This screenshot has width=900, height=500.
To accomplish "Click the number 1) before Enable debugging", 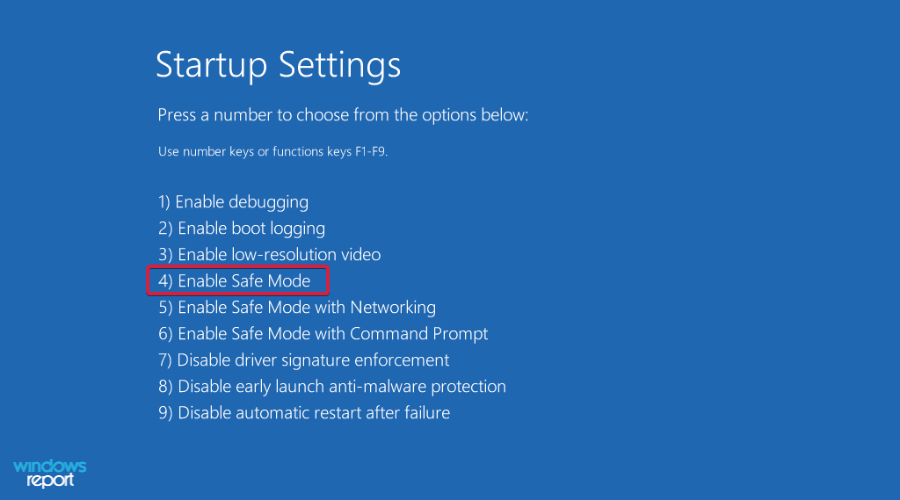I will (165, 202).
